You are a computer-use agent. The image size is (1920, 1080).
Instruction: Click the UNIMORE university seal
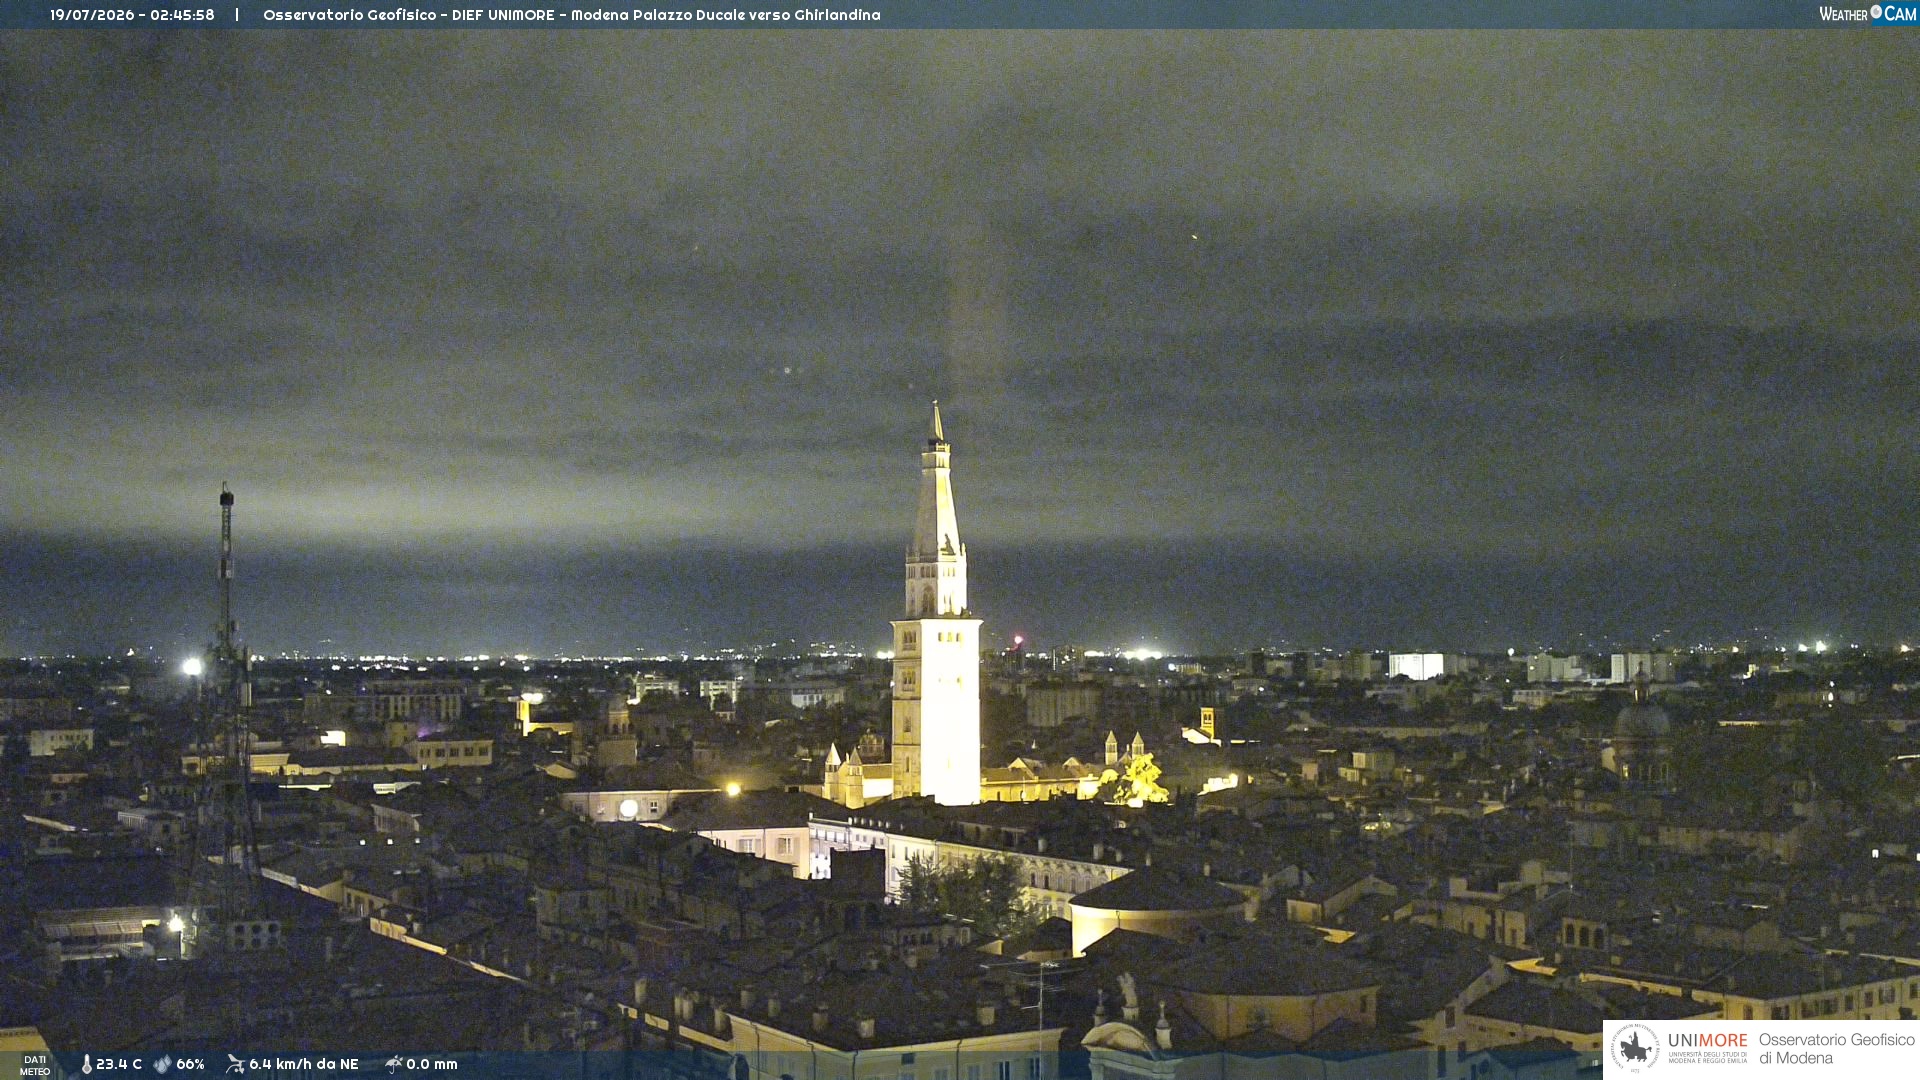click(x=1635, y=1049)
